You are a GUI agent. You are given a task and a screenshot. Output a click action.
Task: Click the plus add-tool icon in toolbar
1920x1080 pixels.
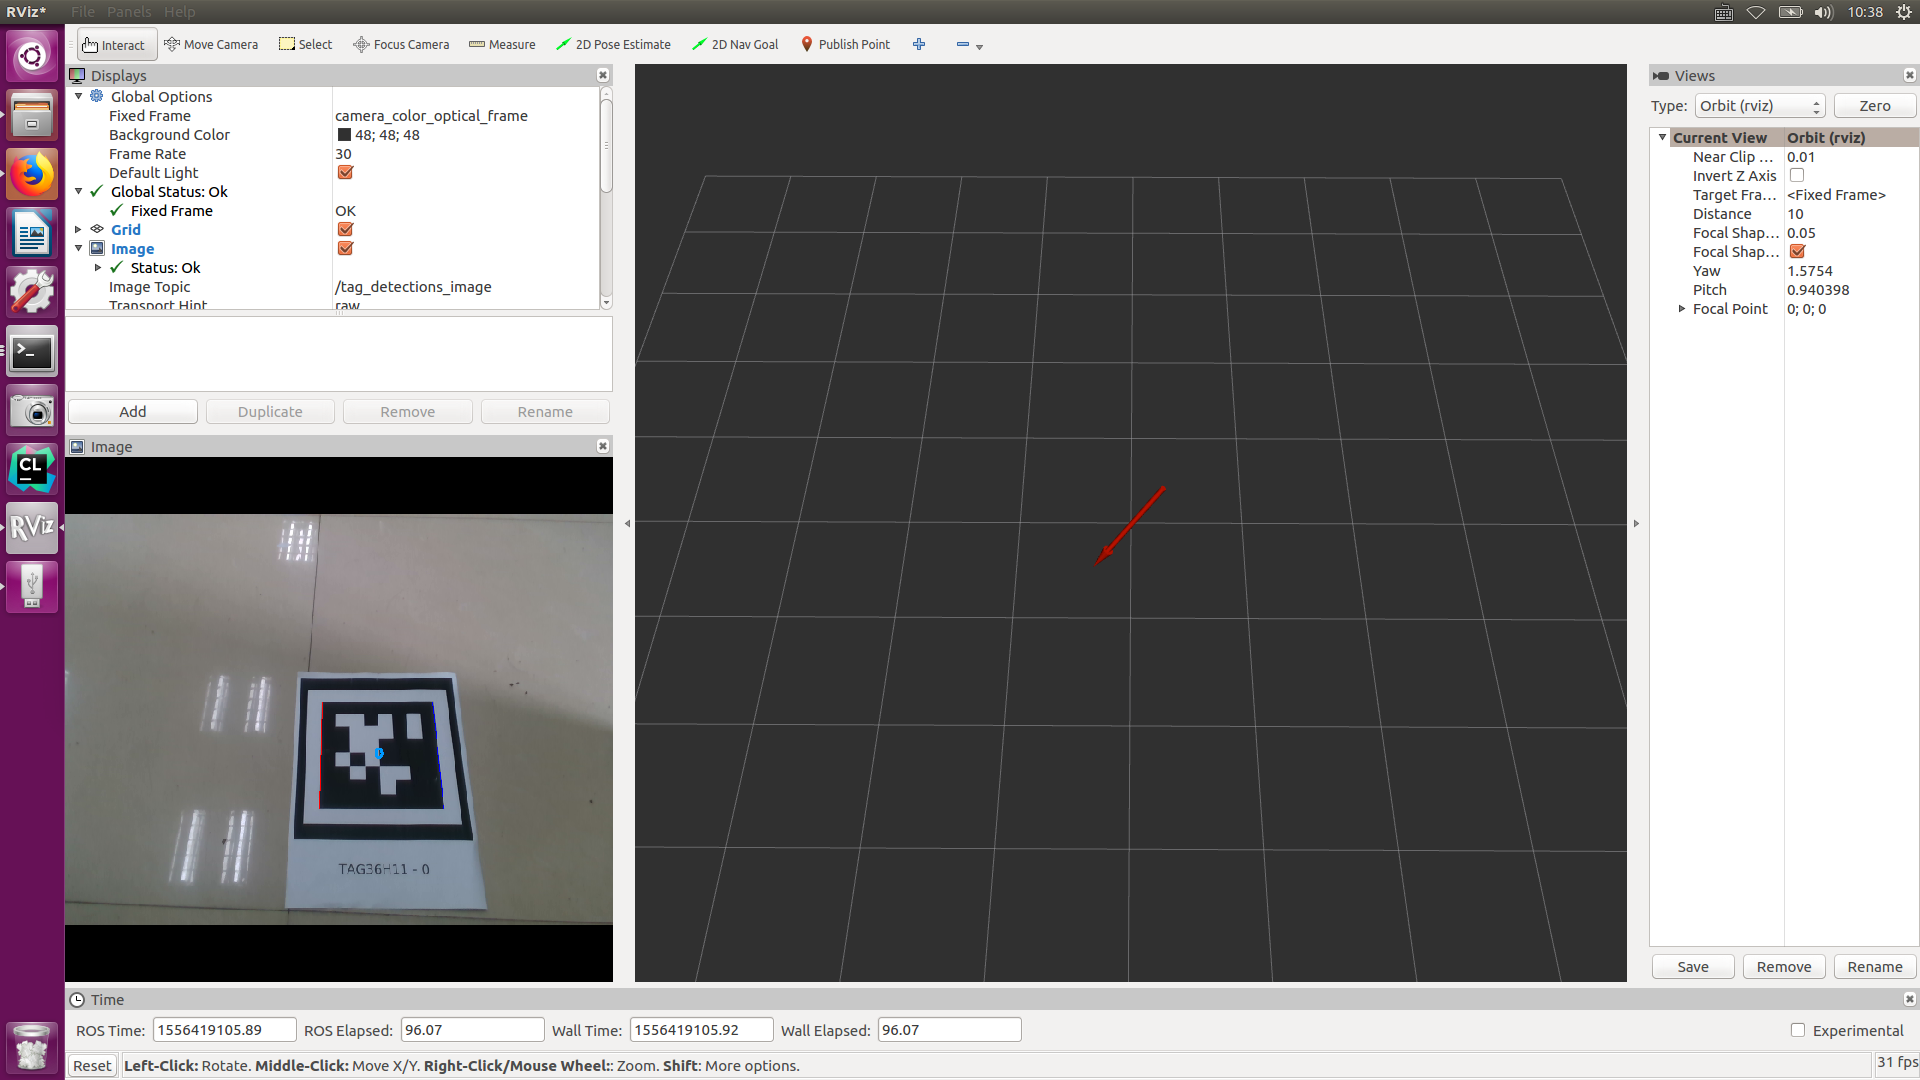pos(919,44)
